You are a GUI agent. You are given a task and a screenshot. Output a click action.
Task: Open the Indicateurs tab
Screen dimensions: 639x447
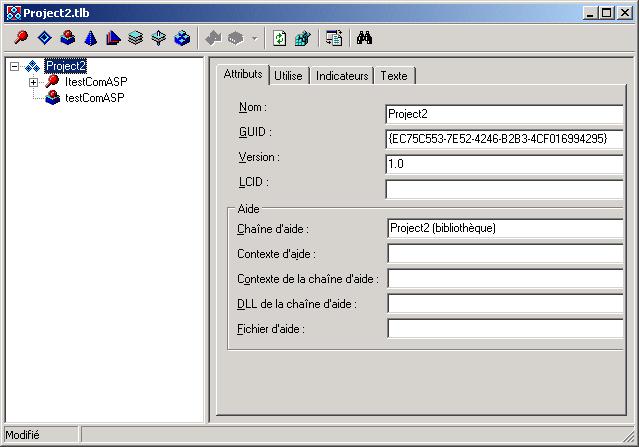(x=342, y=76)
